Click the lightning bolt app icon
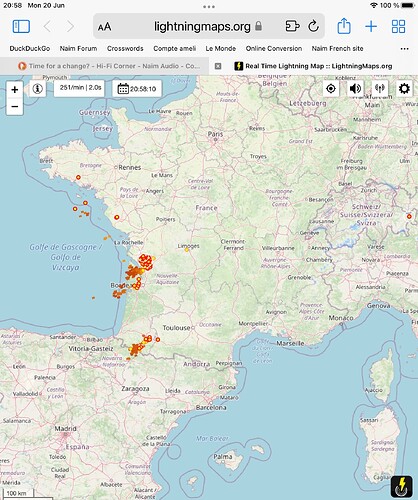Image resolution: width=418 pixels, height=500 pixels. point(402,486)
